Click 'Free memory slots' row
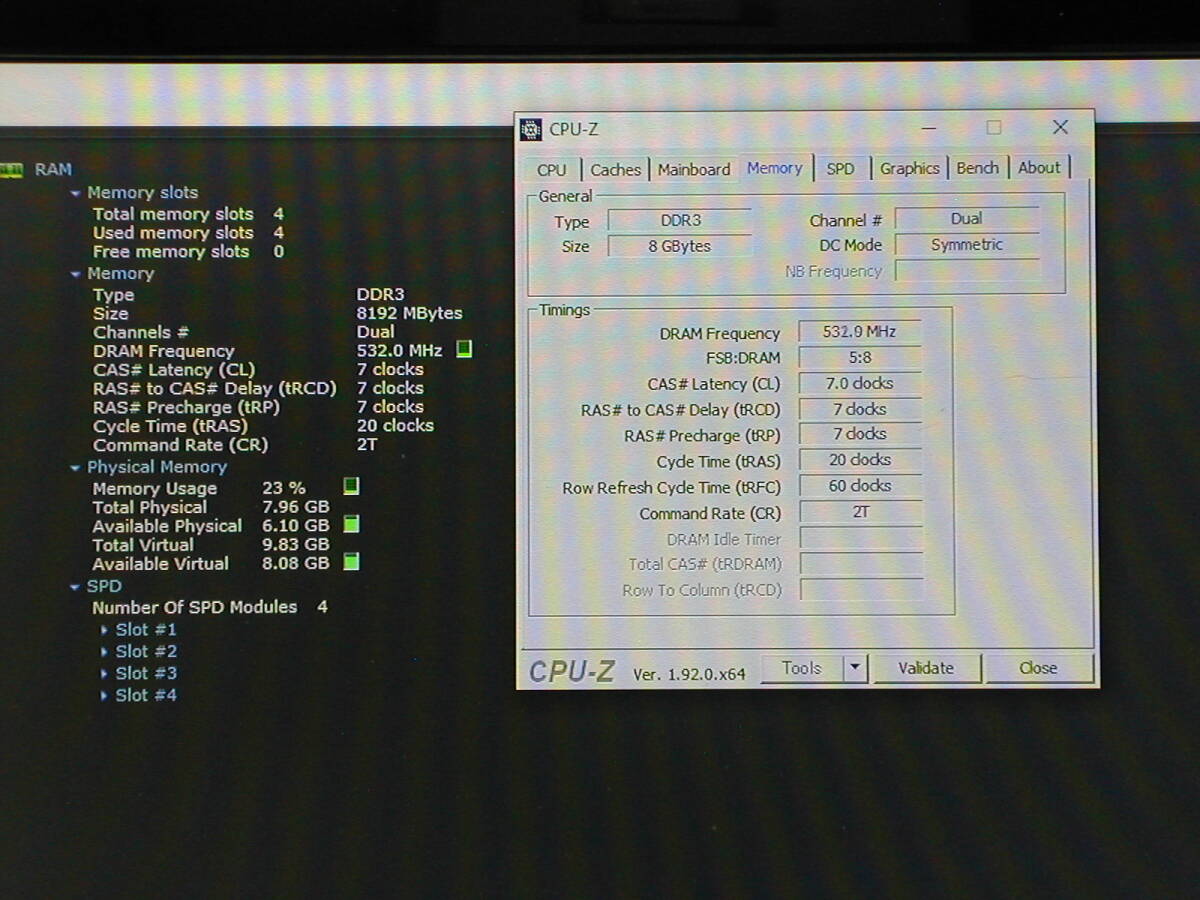This screenshot has height=900, width=1200. click(188, 252)
